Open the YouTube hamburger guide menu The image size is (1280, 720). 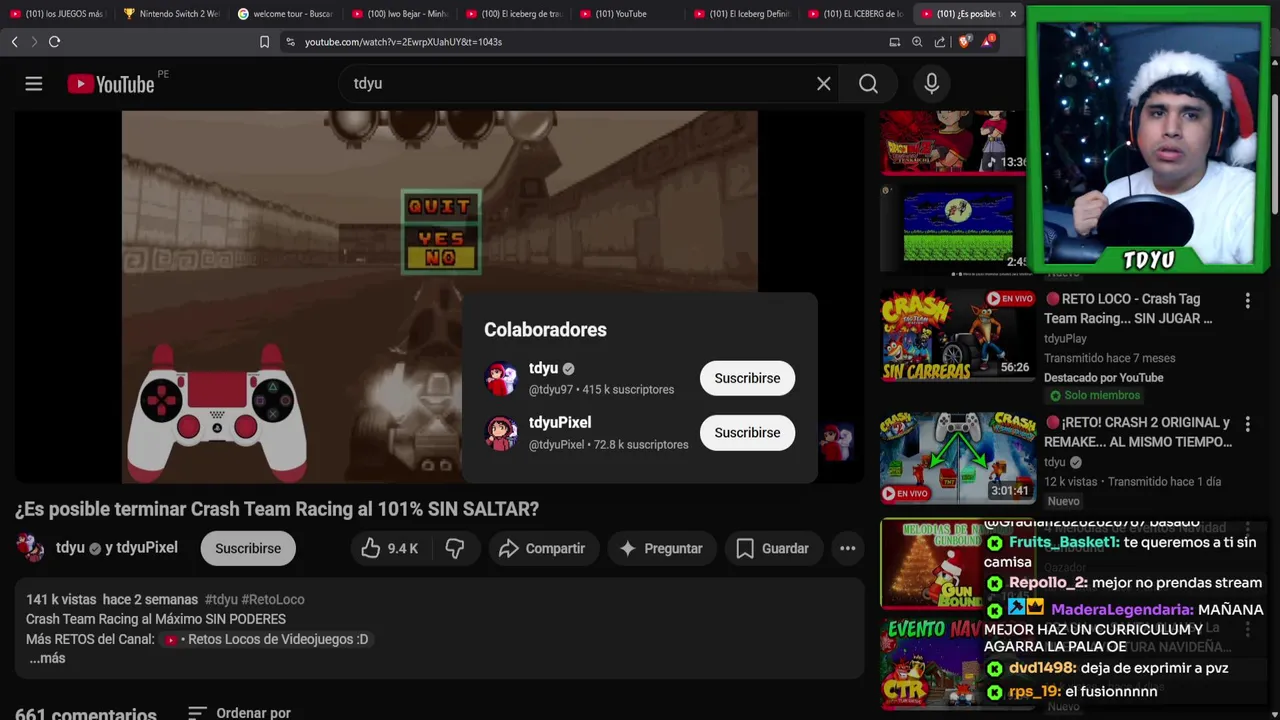click(x=34, y=84)
